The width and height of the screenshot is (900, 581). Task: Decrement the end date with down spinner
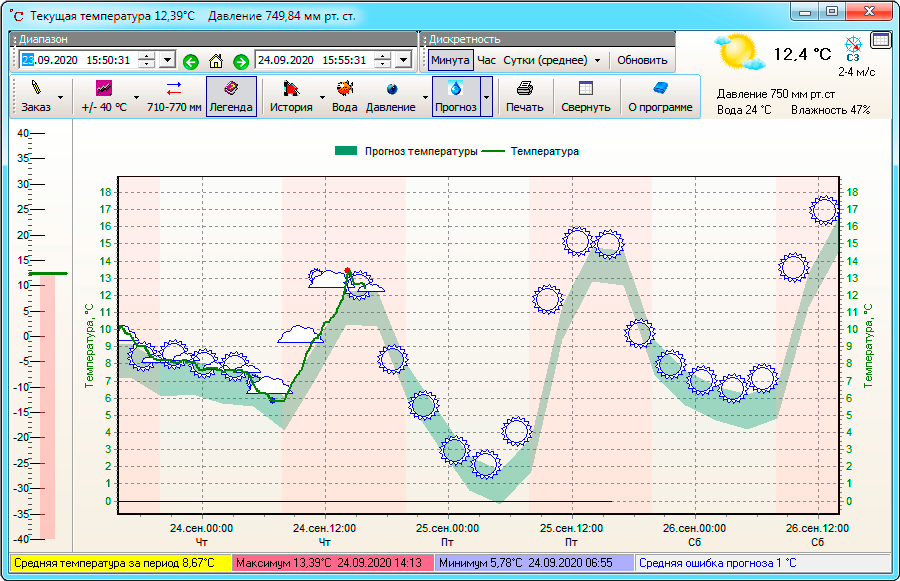click(383, 64)
